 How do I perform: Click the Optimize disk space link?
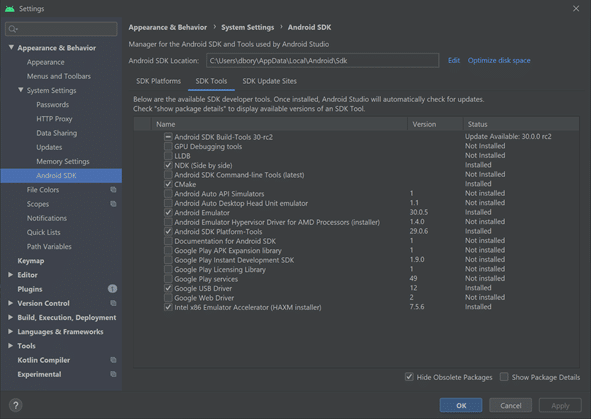click(x=499, y=60)
